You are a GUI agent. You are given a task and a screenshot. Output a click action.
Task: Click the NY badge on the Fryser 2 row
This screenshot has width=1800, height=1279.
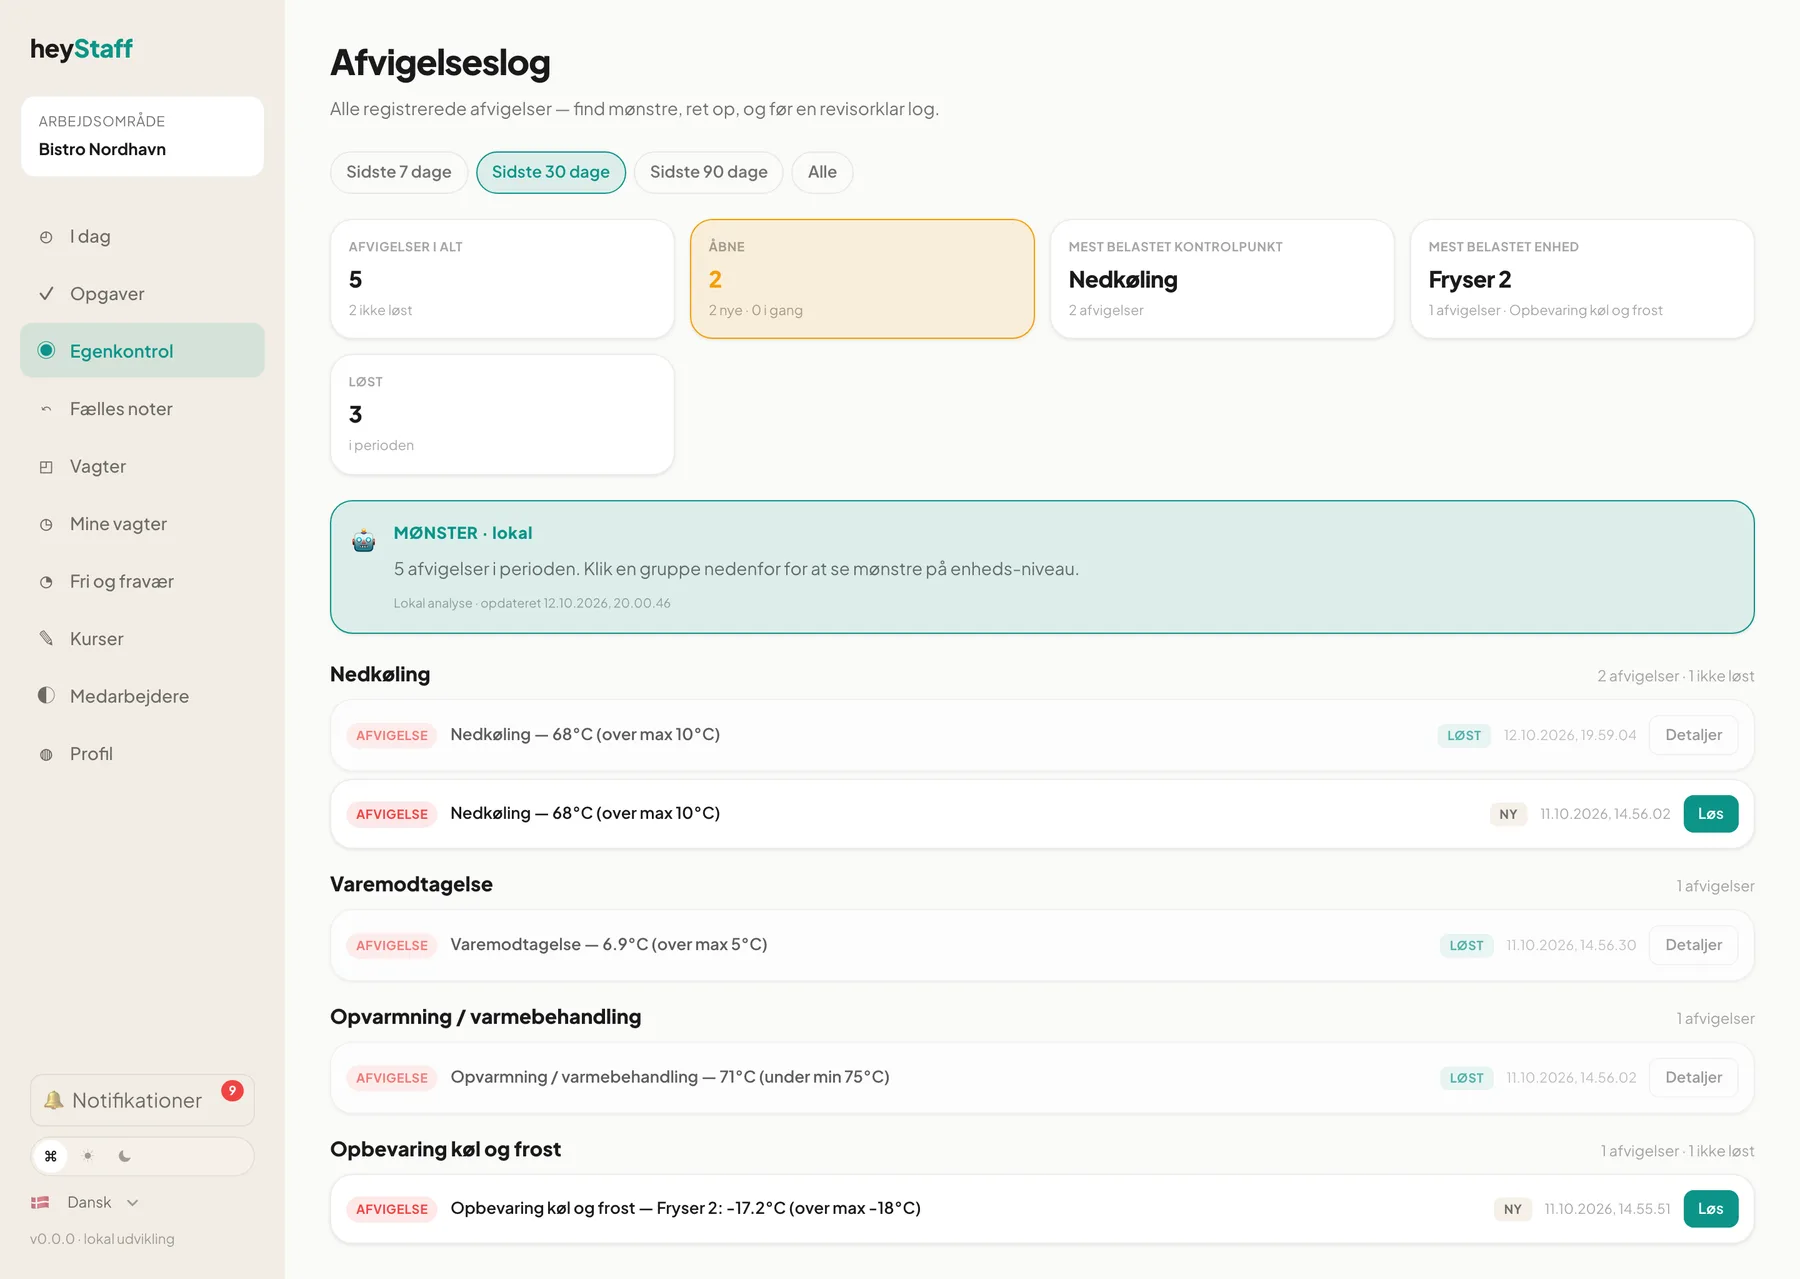point(1513,1209)
